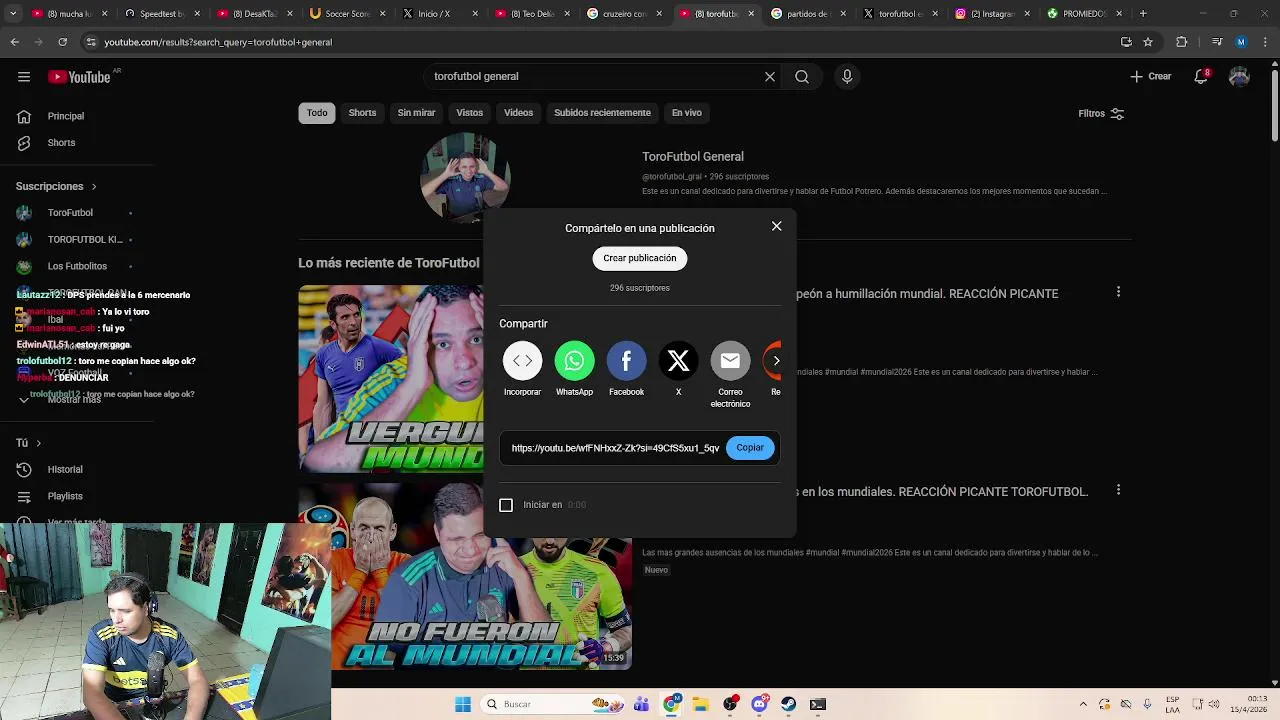Go to YouTube home via the logo
Image resolution: width=1280 pixels, height=720 pixels.
pyautogui.click(x=79, y=77)
